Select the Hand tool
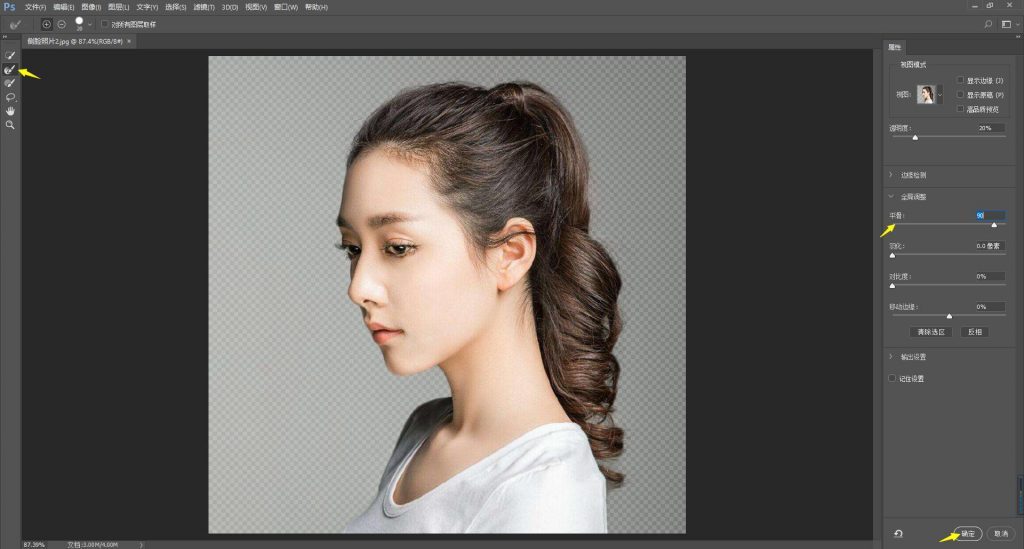Viewport: 1024px width, 549px height. click(x=10, y=111)
